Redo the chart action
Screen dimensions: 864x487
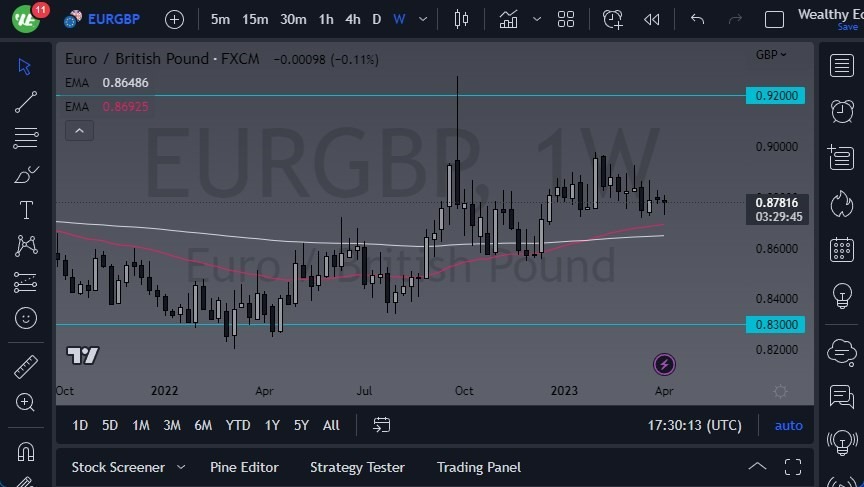tap(735, 19)
